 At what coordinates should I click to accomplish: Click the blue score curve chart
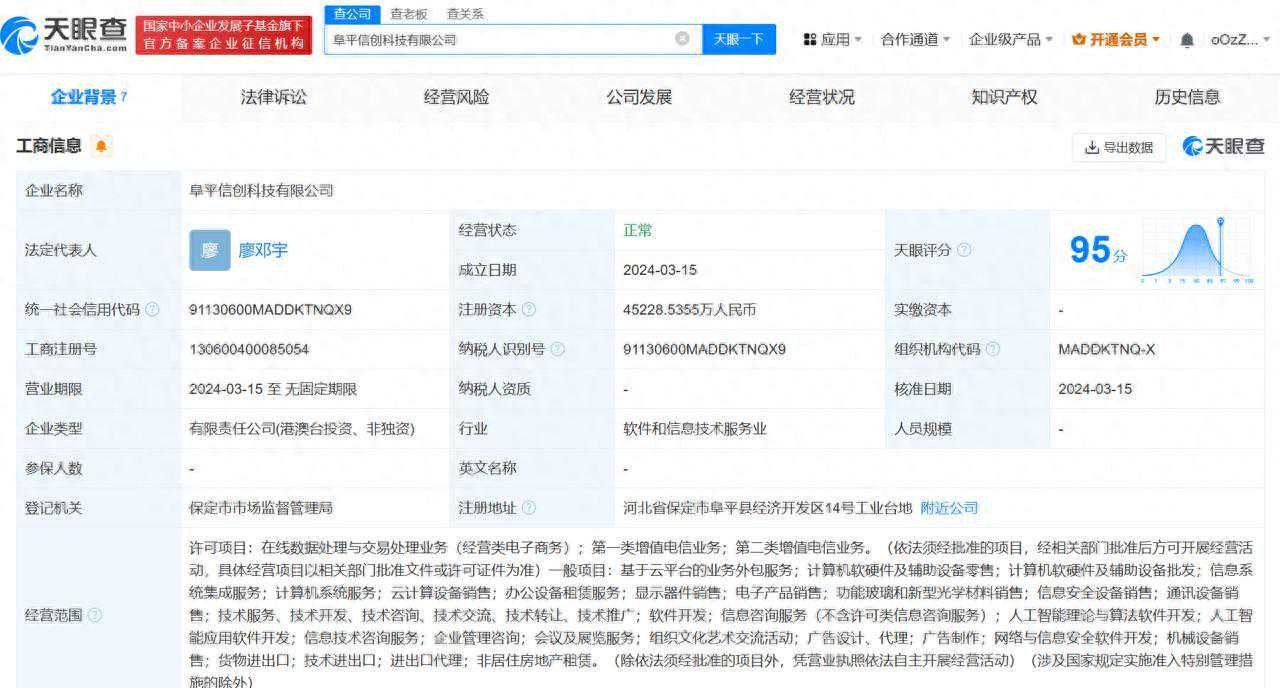tap(1197, 250)
